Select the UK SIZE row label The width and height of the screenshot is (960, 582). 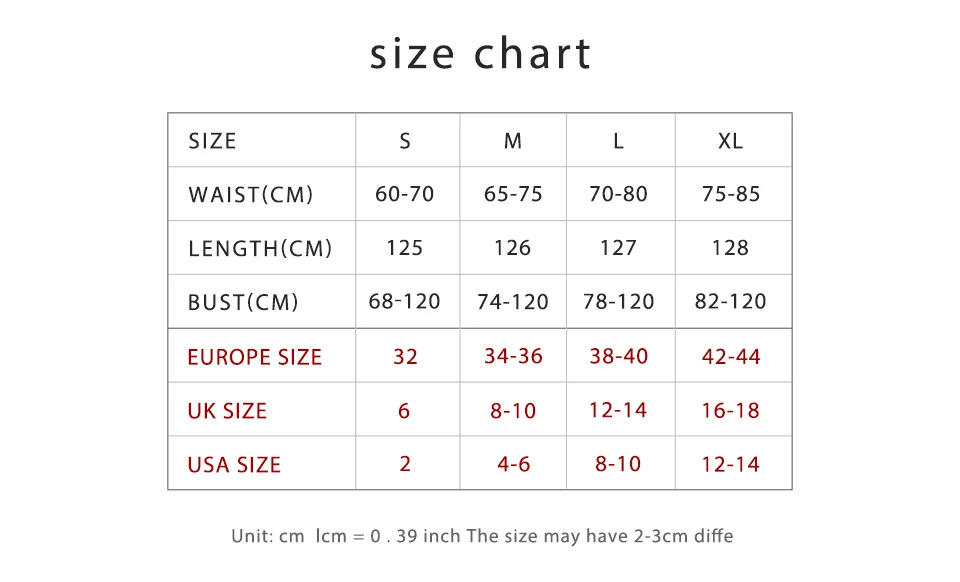click(x=227, y=411)
